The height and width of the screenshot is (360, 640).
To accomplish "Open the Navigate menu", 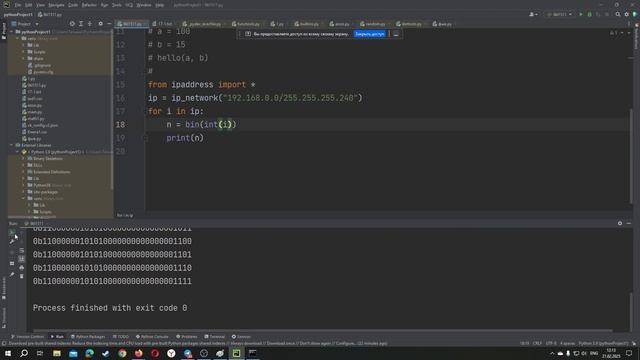I will point(56,5).
